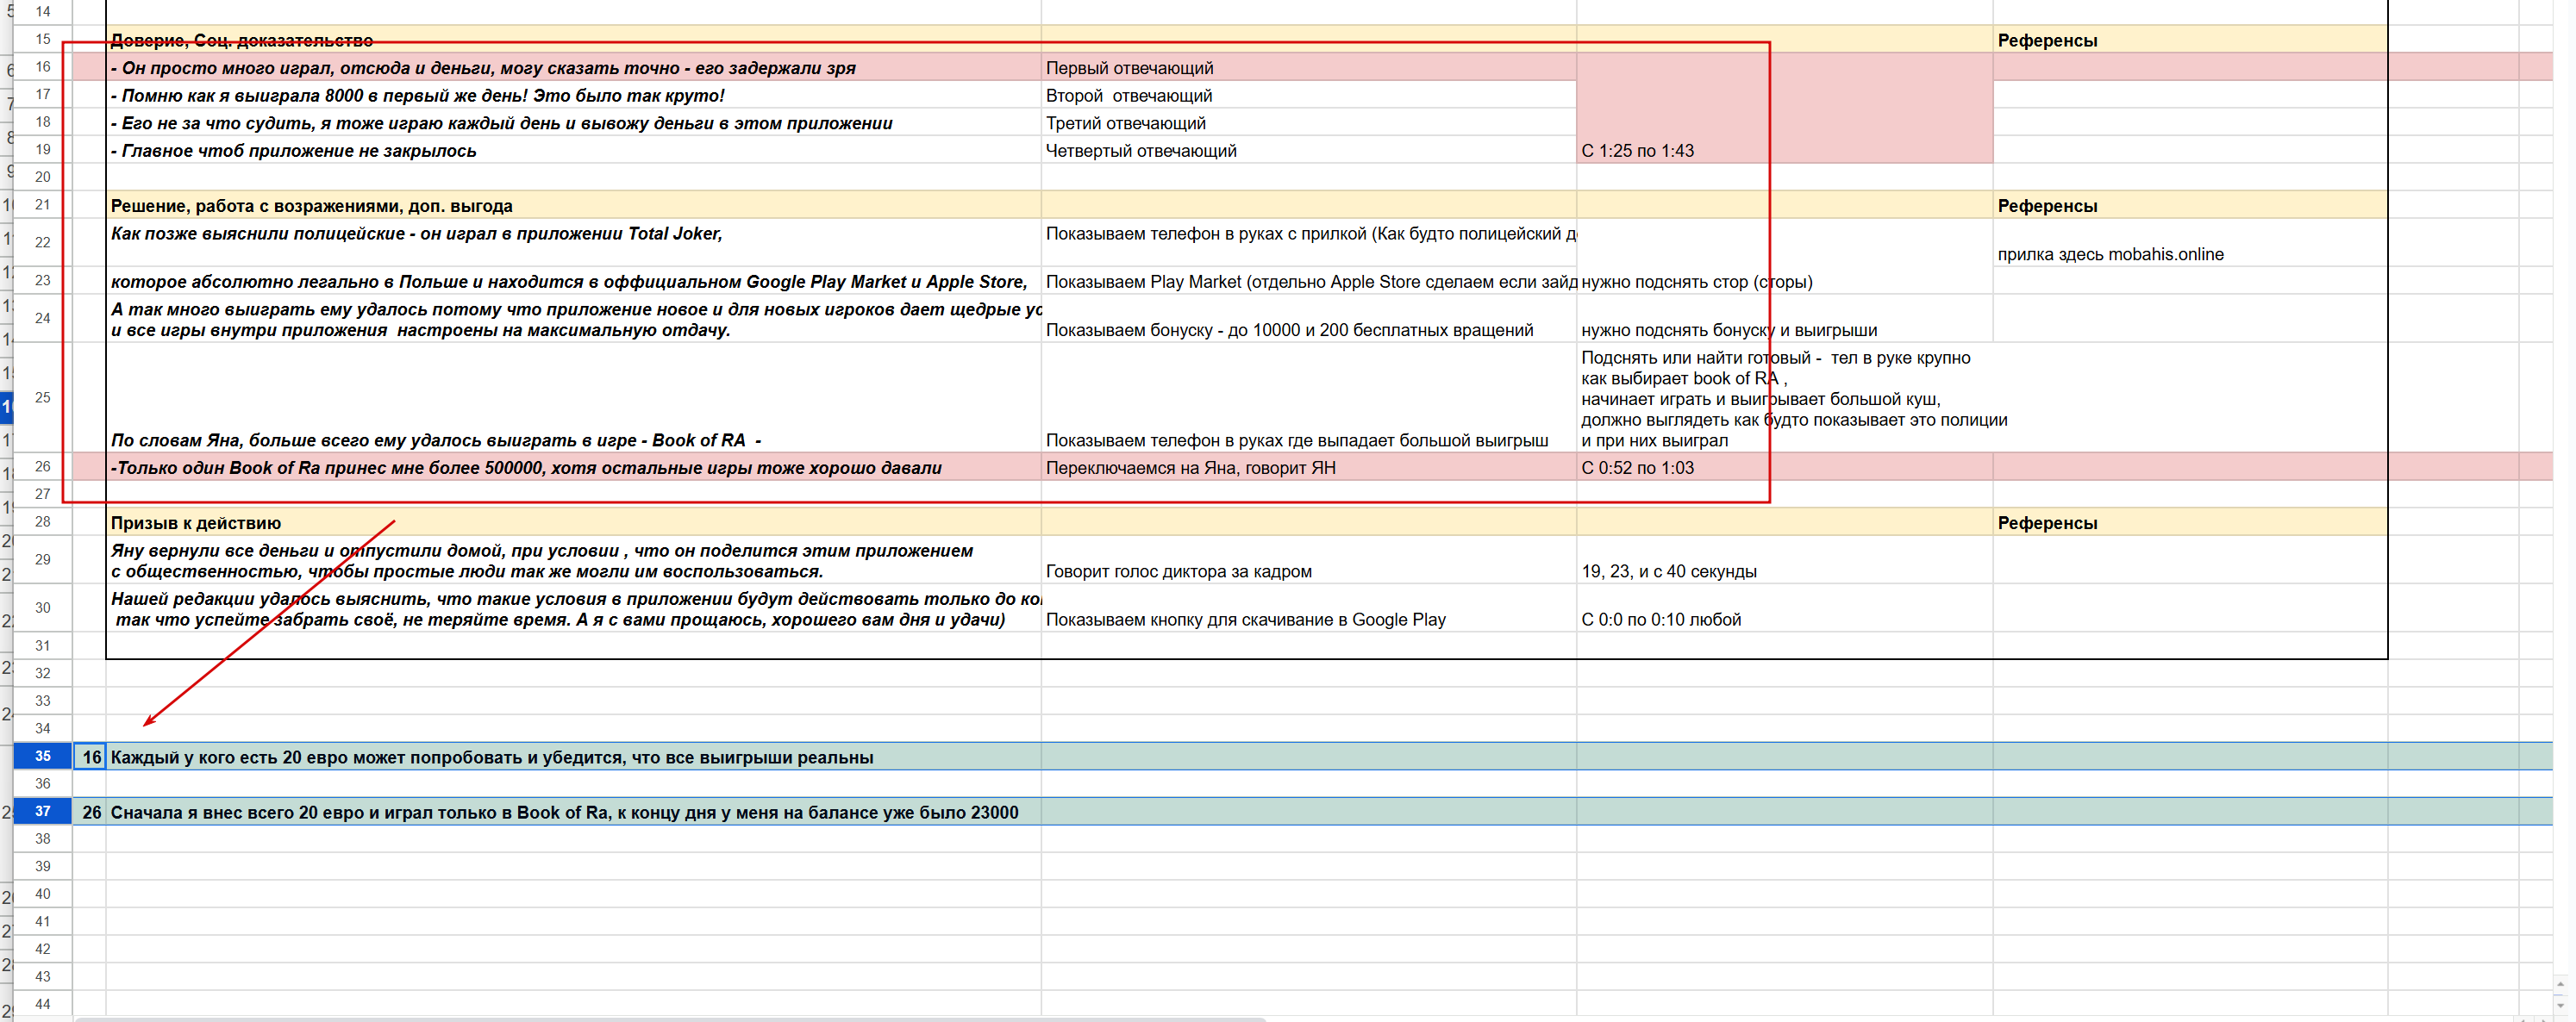The width and height of the screenshot is (2576, 1022).
Task: Click cell 'Второй отвечающий'
Action: (1308, 95)
